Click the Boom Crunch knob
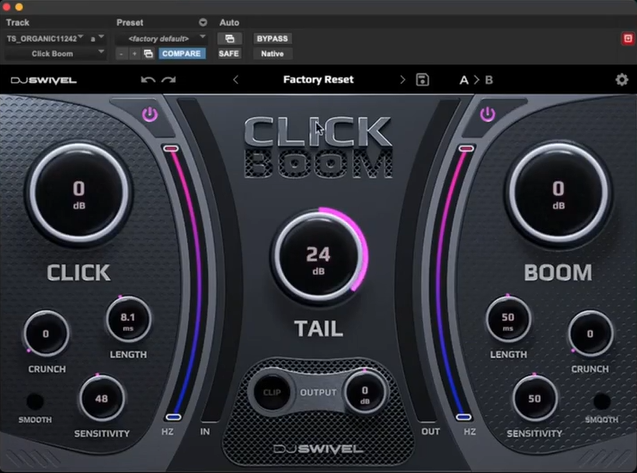Viewport: 637px width, 473px height. pos(590,334)
